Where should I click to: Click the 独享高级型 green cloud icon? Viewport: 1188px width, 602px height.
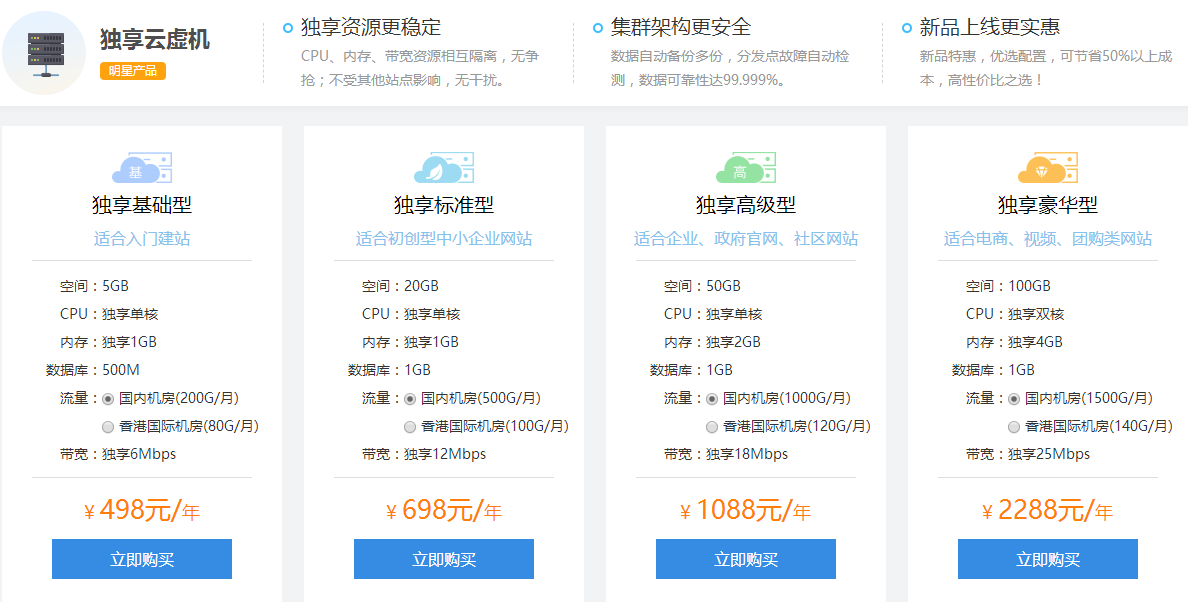tap(746, 168)
